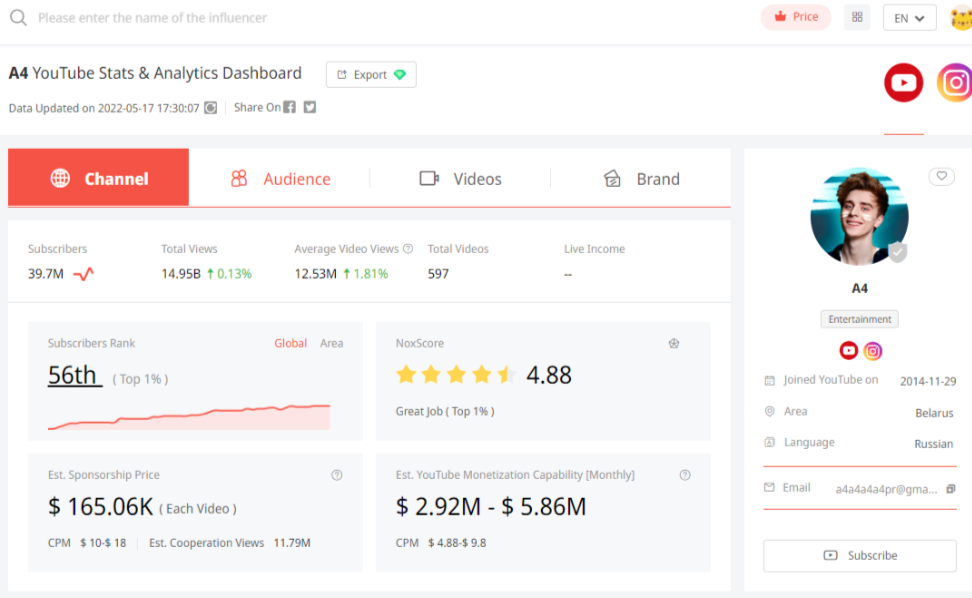Share the dashboard on Facebook
Screen dimensions: 972x598
point(289,107)
